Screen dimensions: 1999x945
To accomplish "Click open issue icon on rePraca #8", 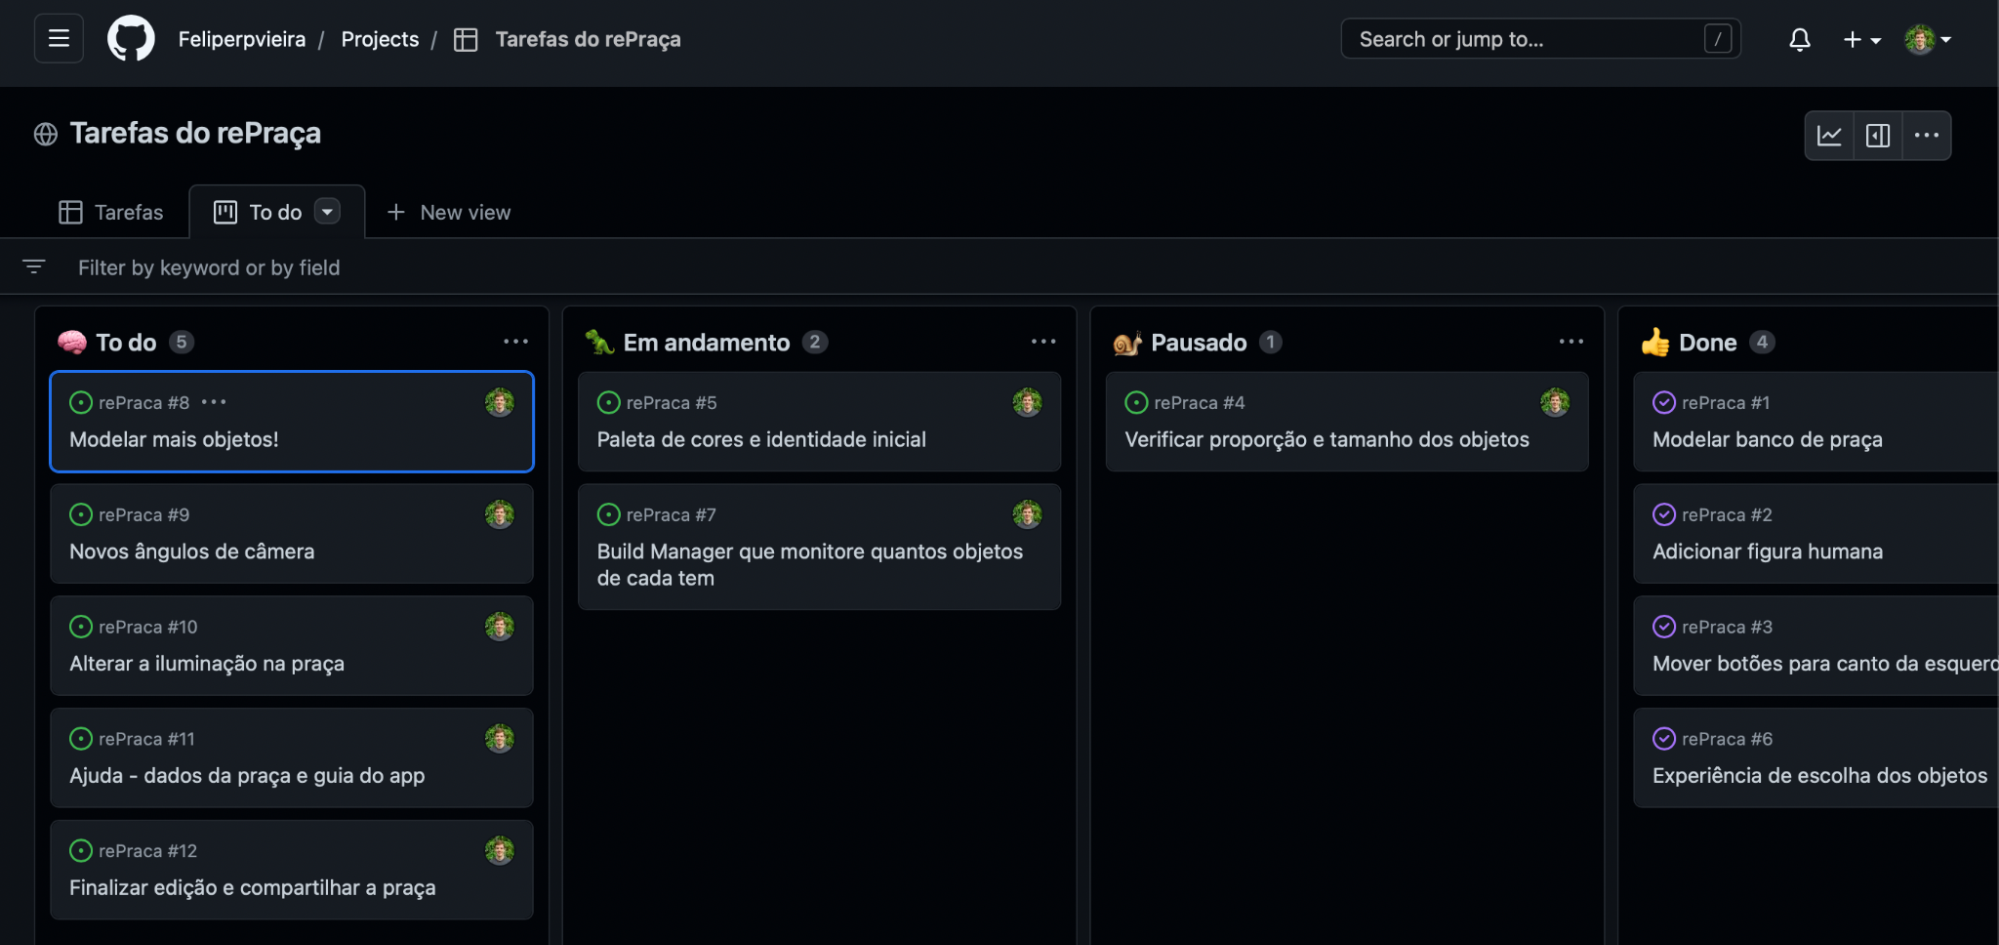I will [81, 402].
